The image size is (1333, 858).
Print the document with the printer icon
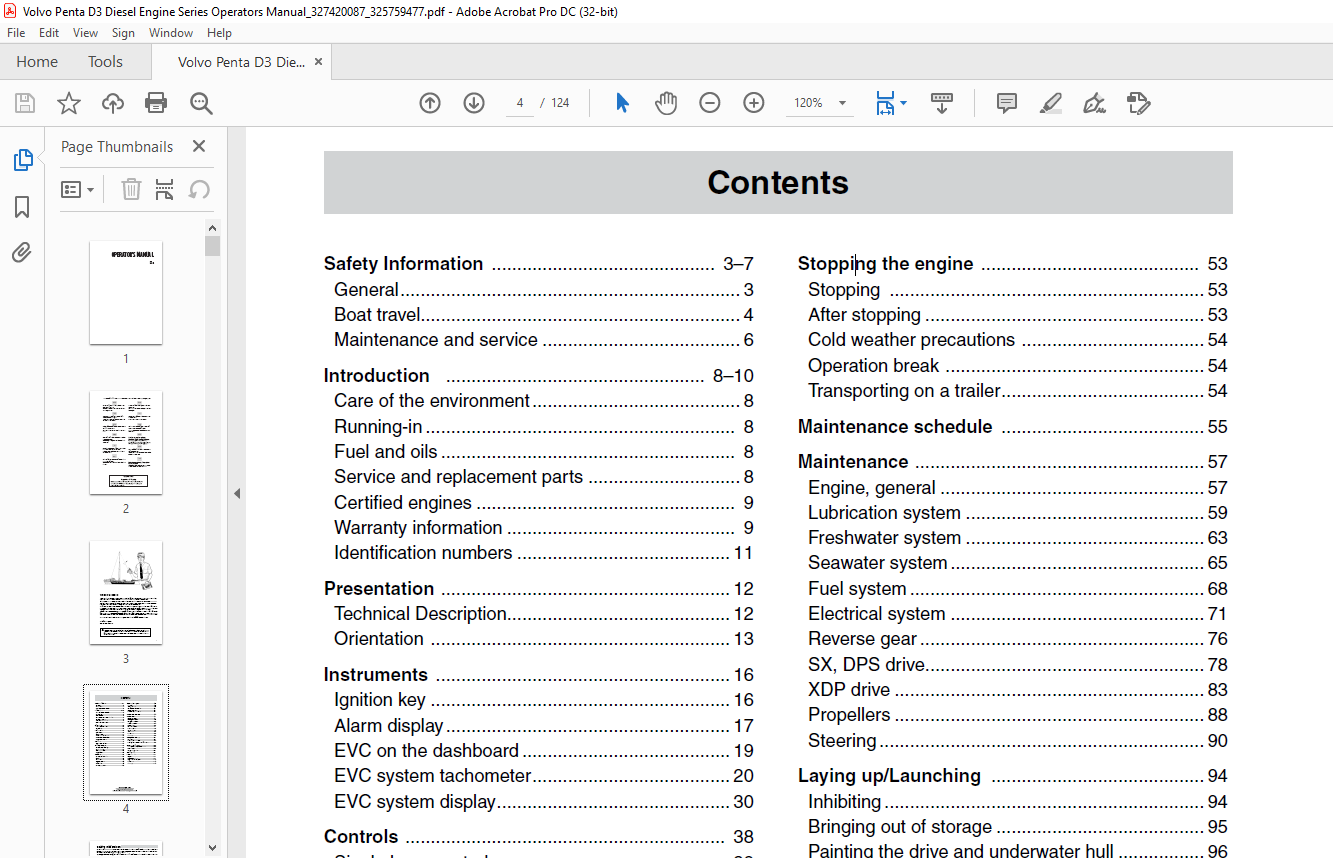click(156, 103)
